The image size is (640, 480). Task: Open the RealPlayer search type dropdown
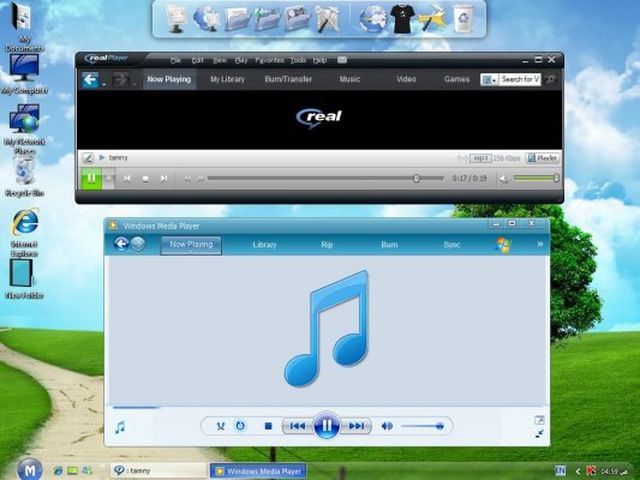tap(489, 80)
